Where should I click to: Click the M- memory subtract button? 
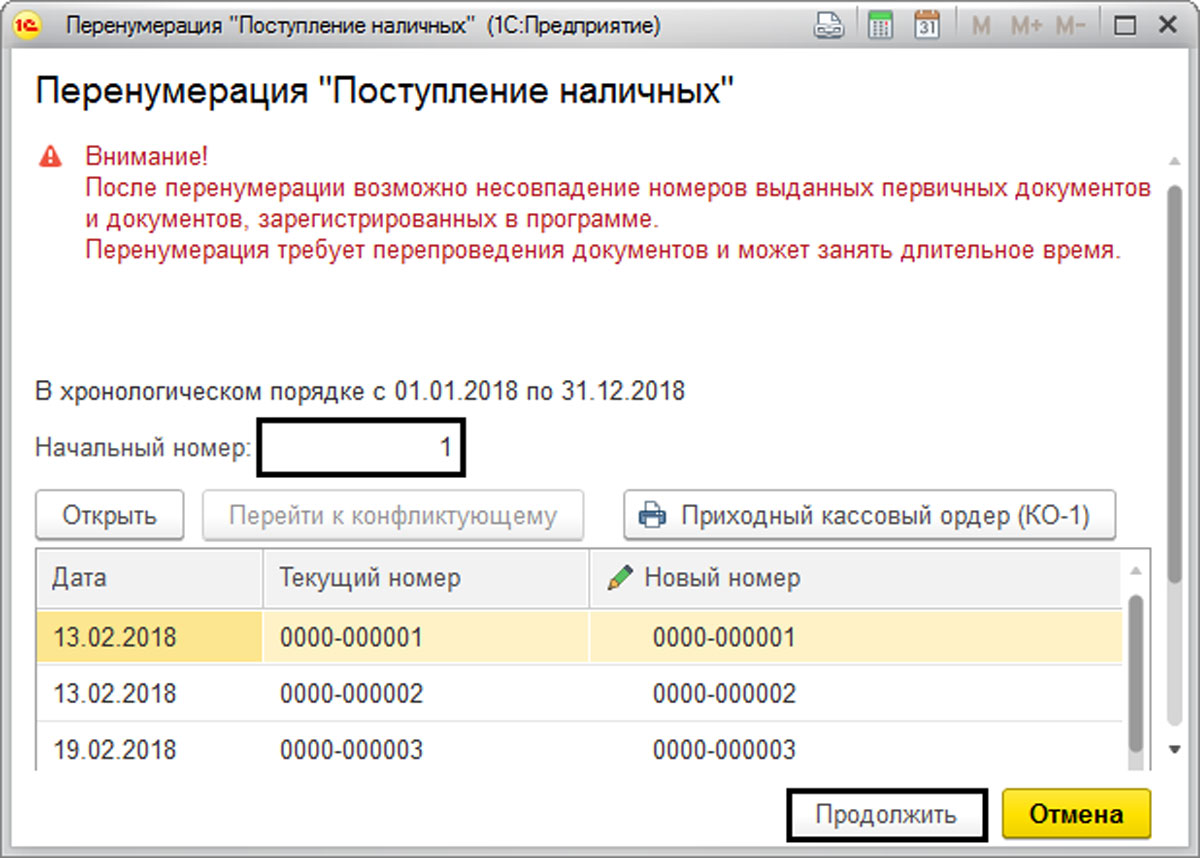pos(1070,26)
